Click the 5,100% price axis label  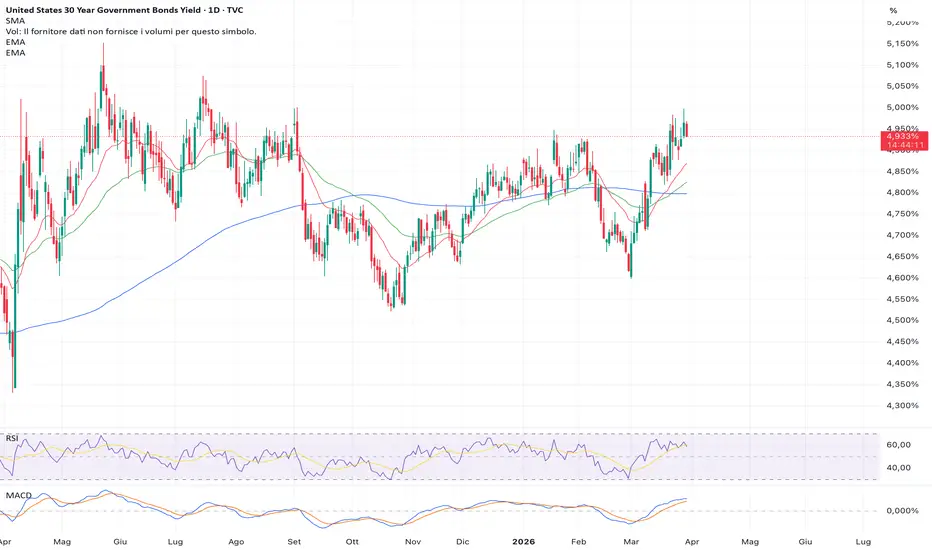[x=902, y=65]
